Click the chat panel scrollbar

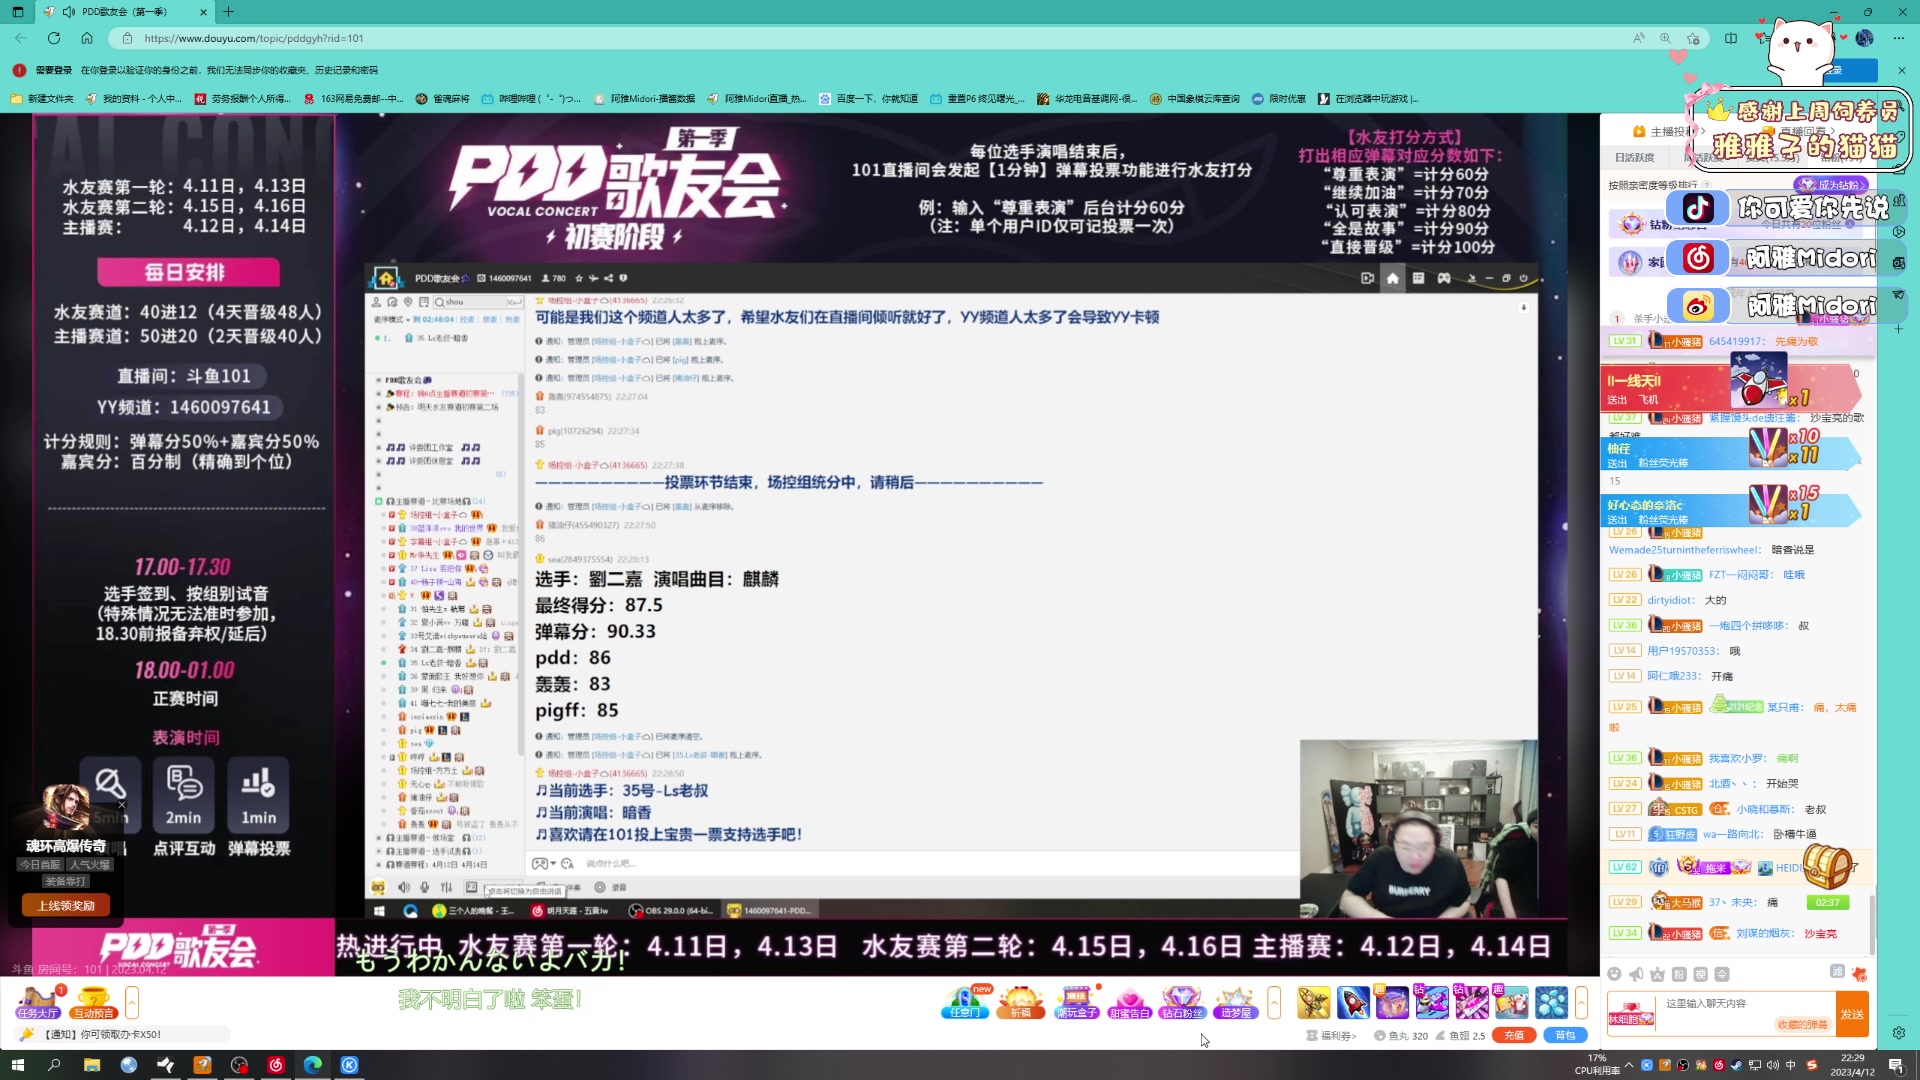(x=1871, y=925)
